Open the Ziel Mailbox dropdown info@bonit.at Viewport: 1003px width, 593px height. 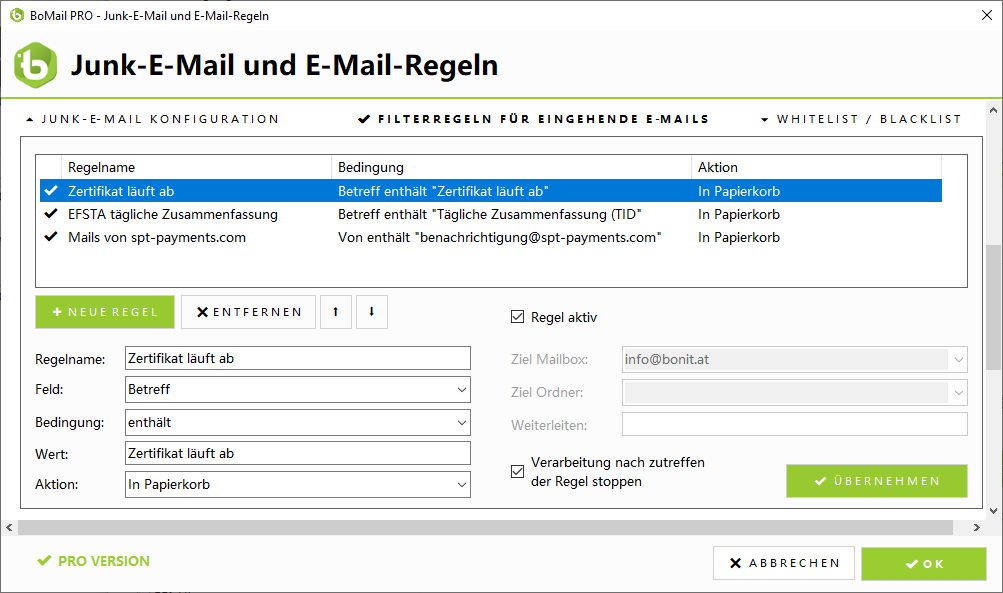pos(794,360)
